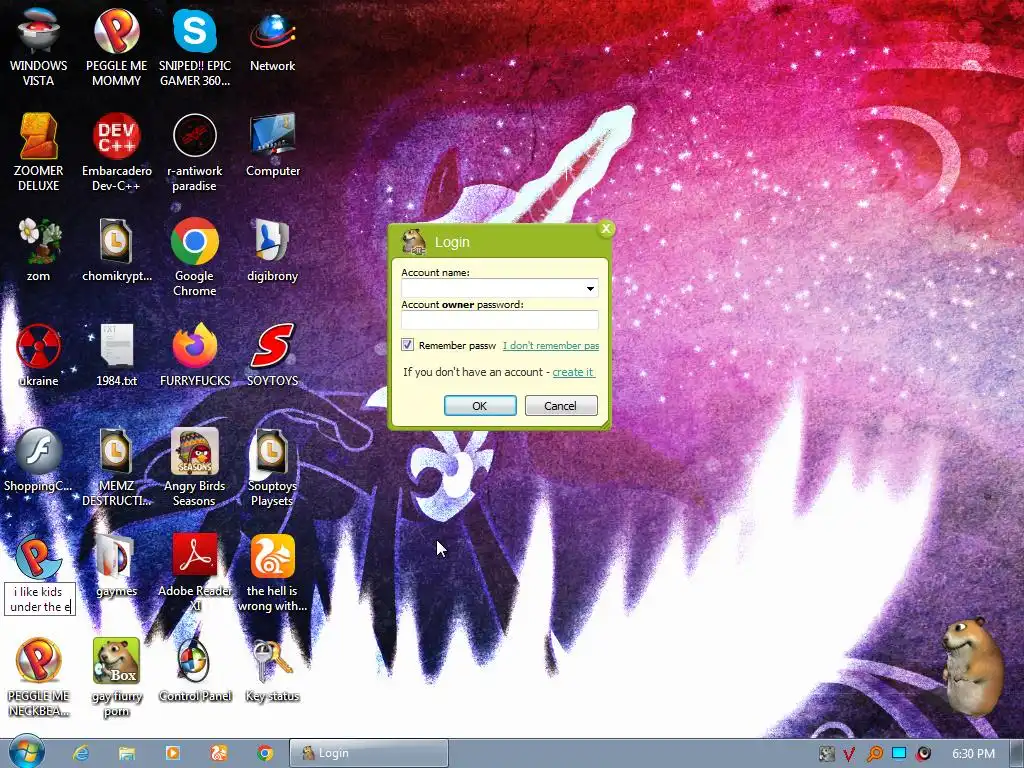Click the hamster character on the desktop

click(973, 666)
